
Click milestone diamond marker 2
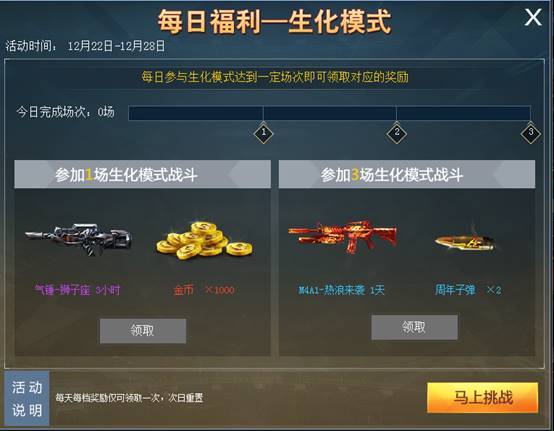tap(396, 133)
